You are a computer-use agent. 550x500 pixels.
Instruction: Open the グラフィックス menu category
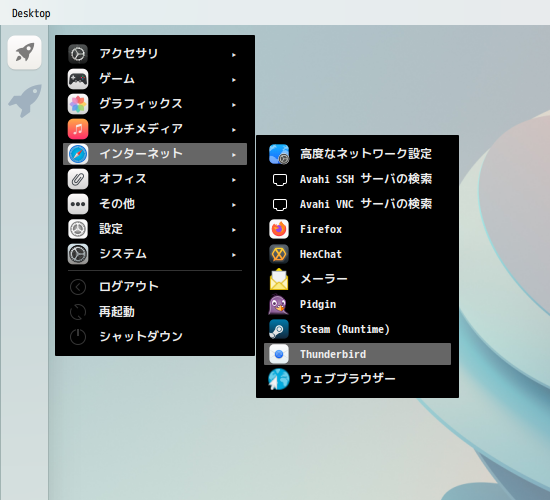[x=155, y=104]
